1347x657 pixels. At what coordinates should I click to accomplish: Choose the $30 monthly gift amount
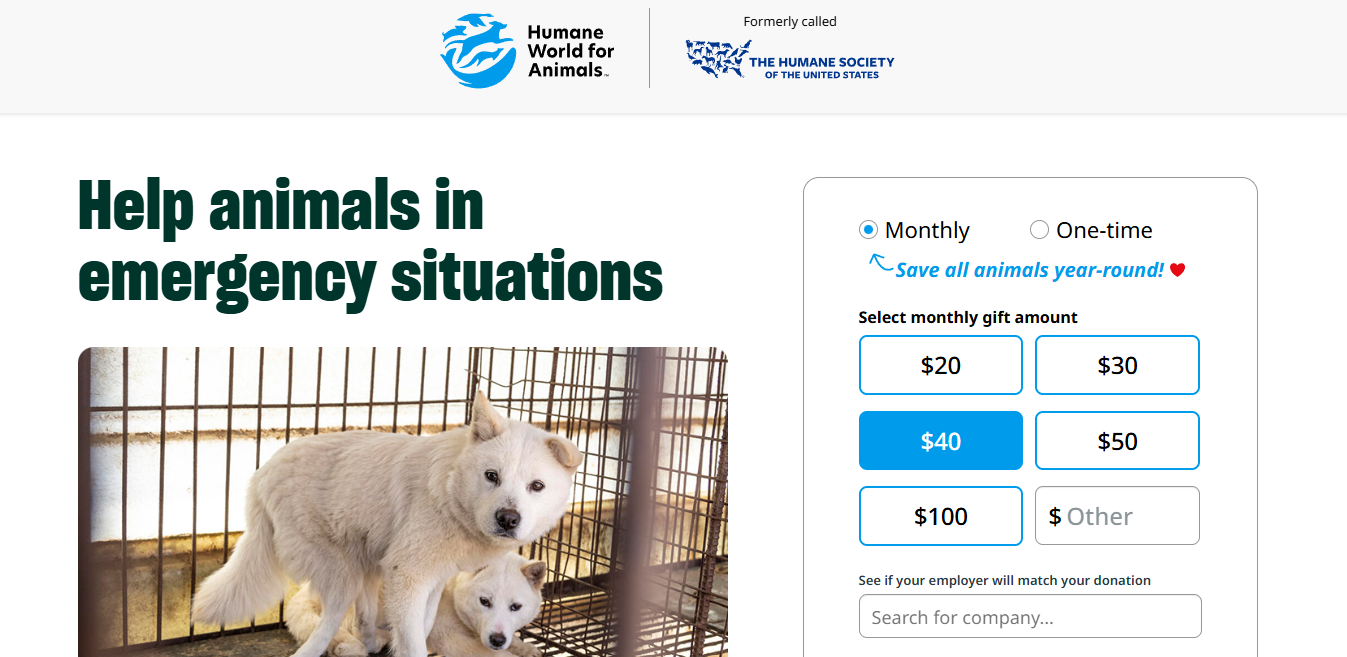pyautogui.click(x=1116, y=365)
